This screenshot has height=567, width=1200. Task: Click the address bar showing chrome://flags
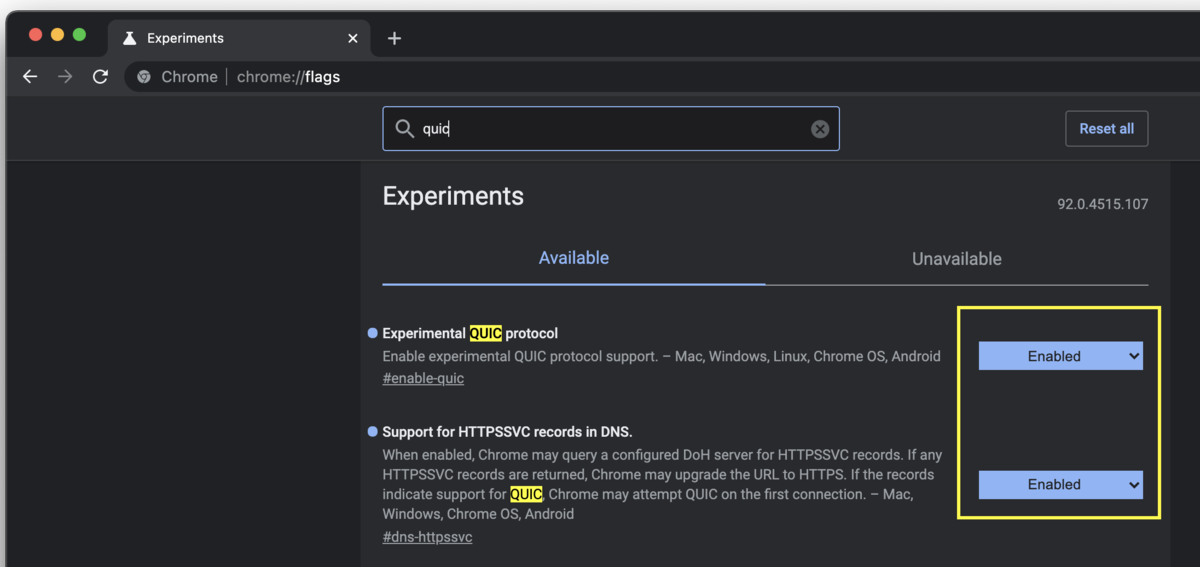[660, 77]
